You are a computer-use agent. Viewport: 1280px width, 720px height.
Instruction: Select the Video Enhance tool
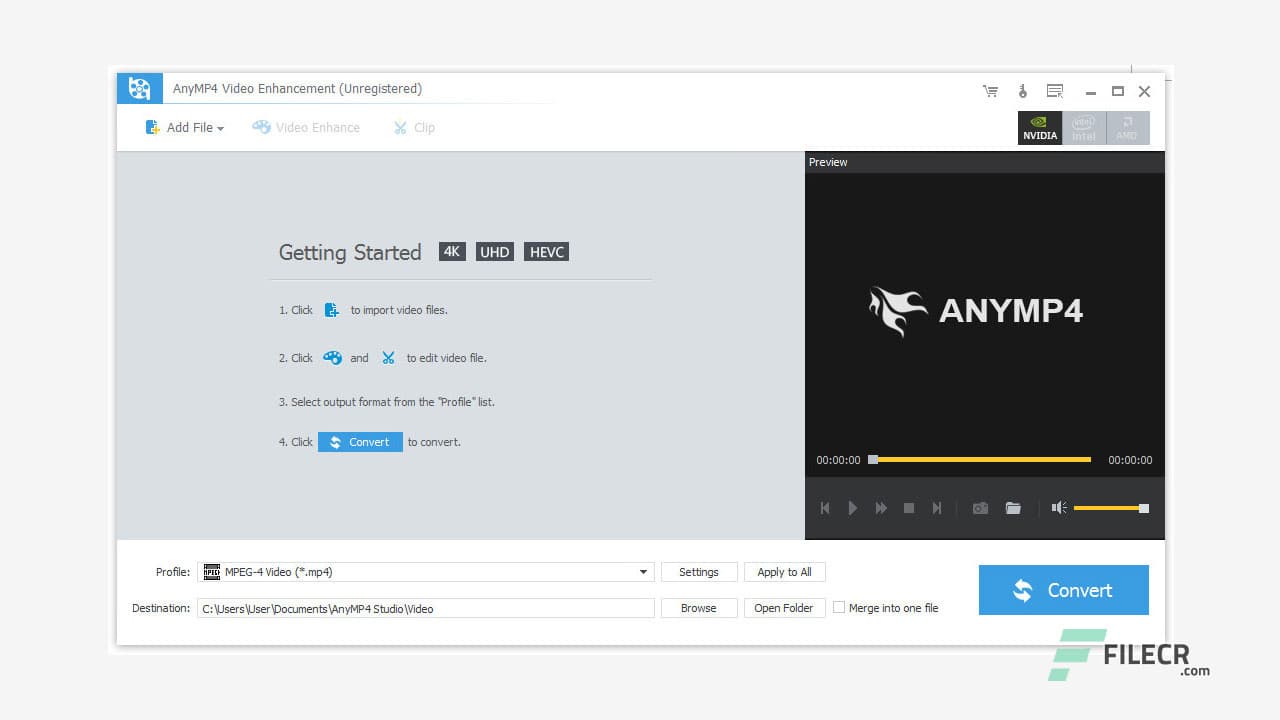(x=306, y=127)
